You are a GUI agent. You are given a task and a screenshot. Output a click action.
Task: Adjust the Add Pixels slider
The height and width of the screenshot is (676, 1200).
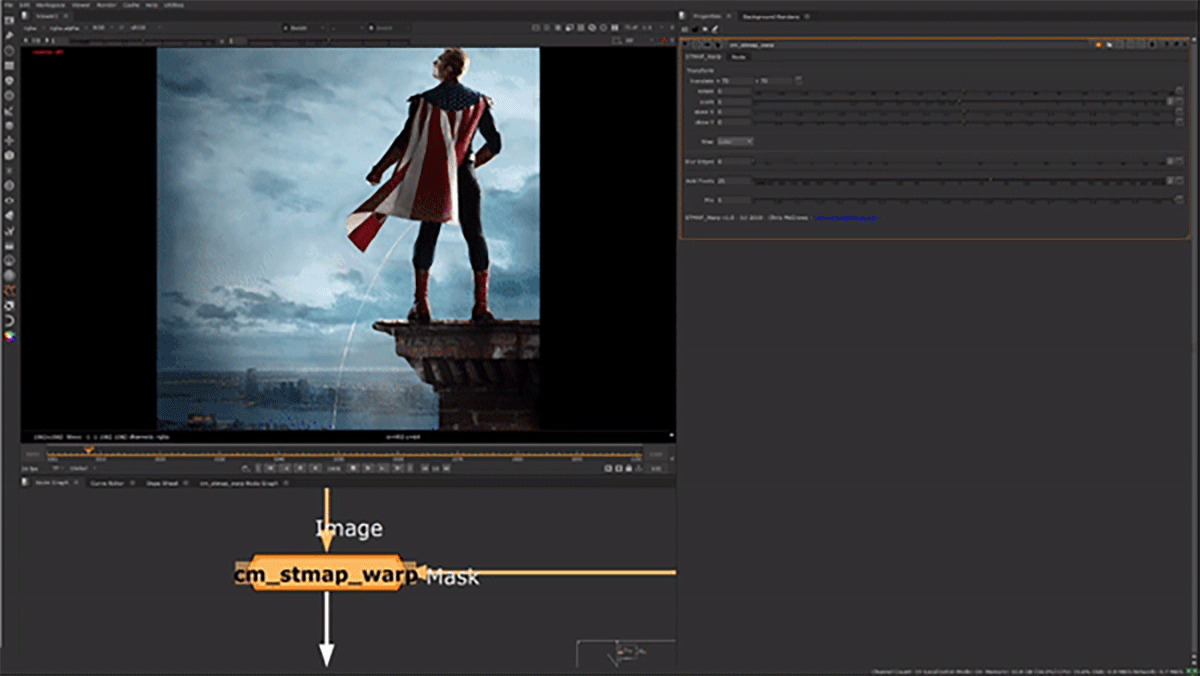click(958, 181)
